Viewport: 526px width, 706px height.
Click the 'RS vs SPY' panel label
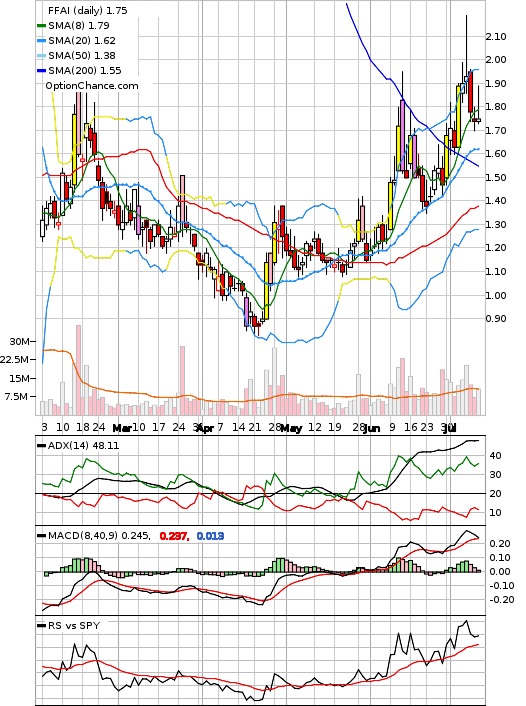click(74, 625)
